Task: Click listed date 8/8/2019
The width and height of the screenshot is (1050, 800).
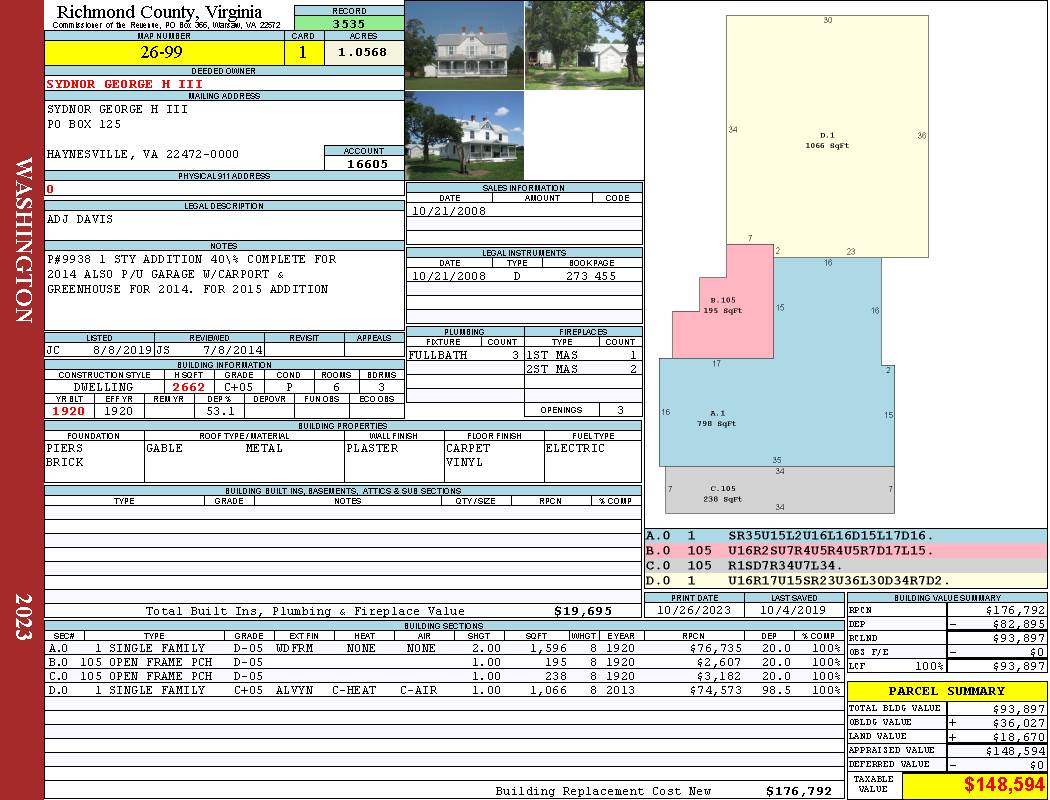Action: pos(123,349)
